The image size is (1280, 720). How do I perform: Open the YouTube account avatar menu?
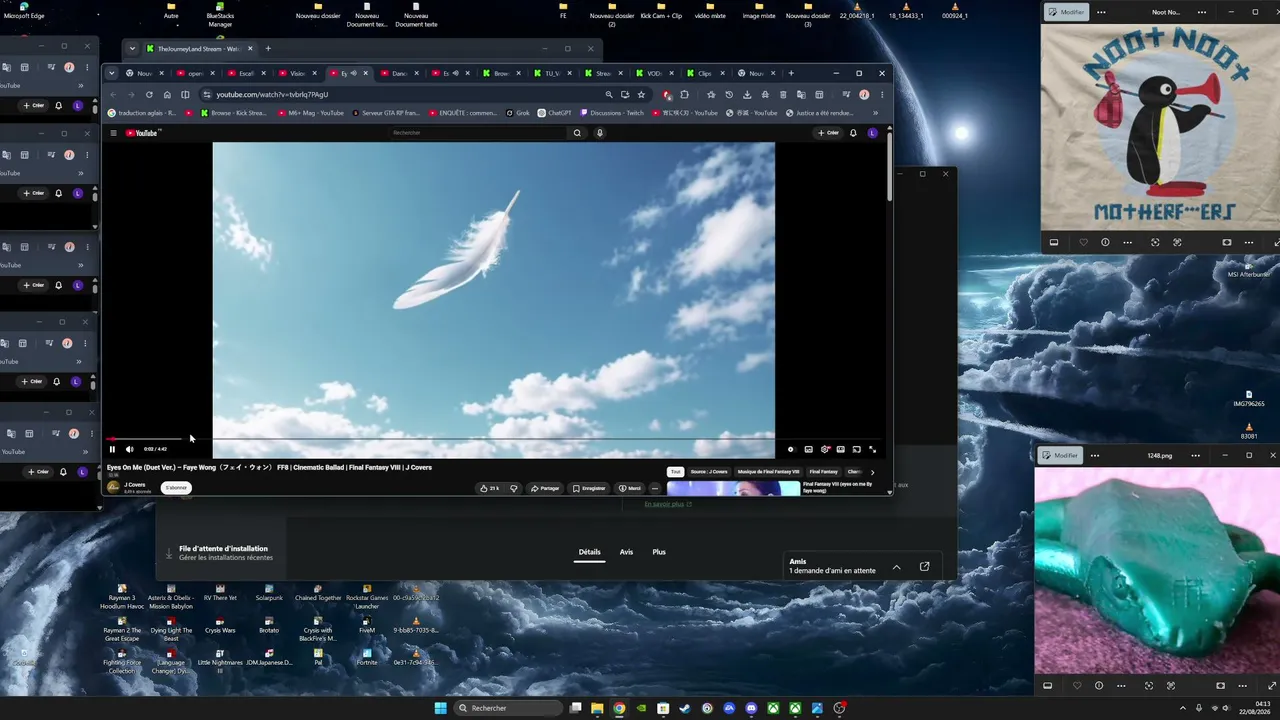pyautogui.click(x=873, y=133)
